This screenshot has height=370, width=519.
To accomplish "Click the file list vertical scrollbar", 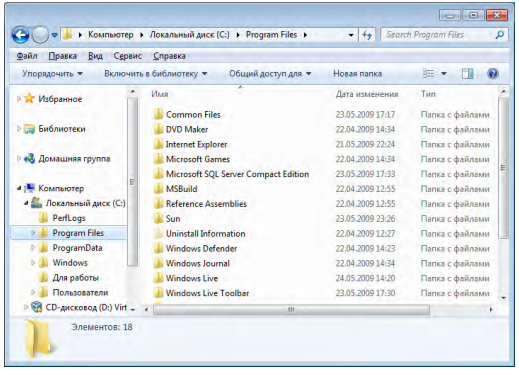I will (503, 167).
